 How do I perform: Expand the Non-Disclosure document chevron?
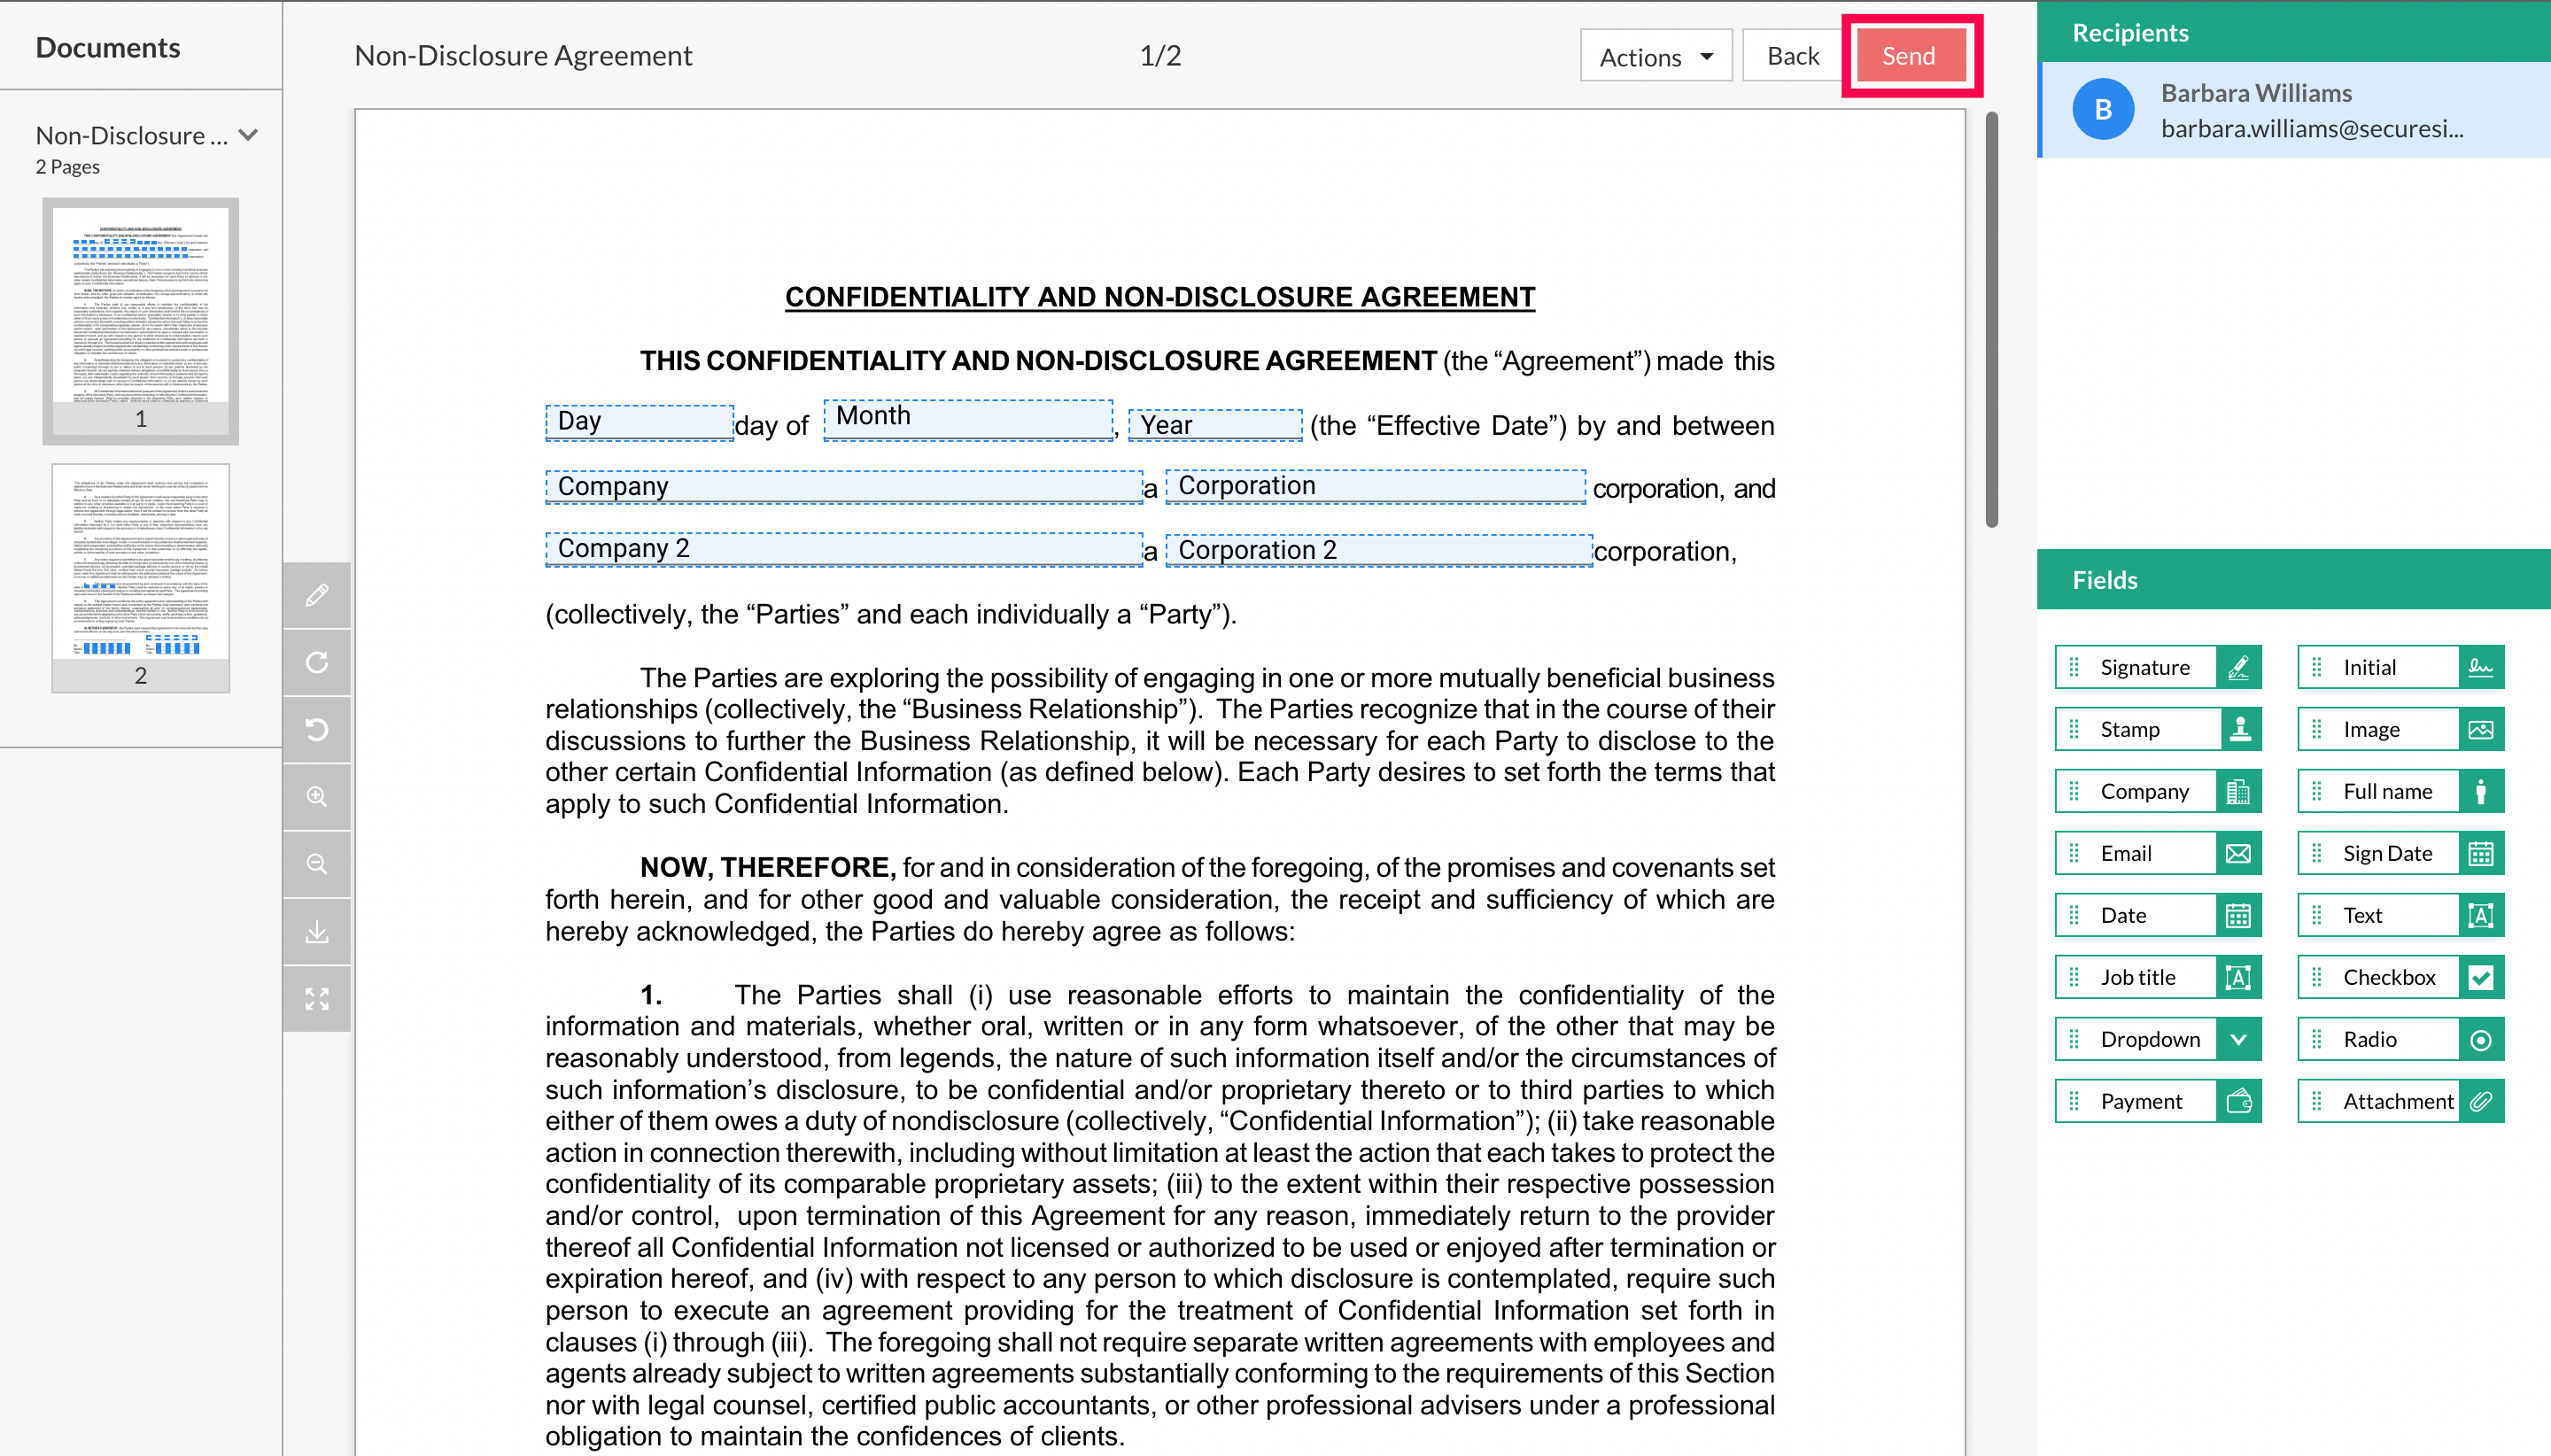tap(249, 135)
